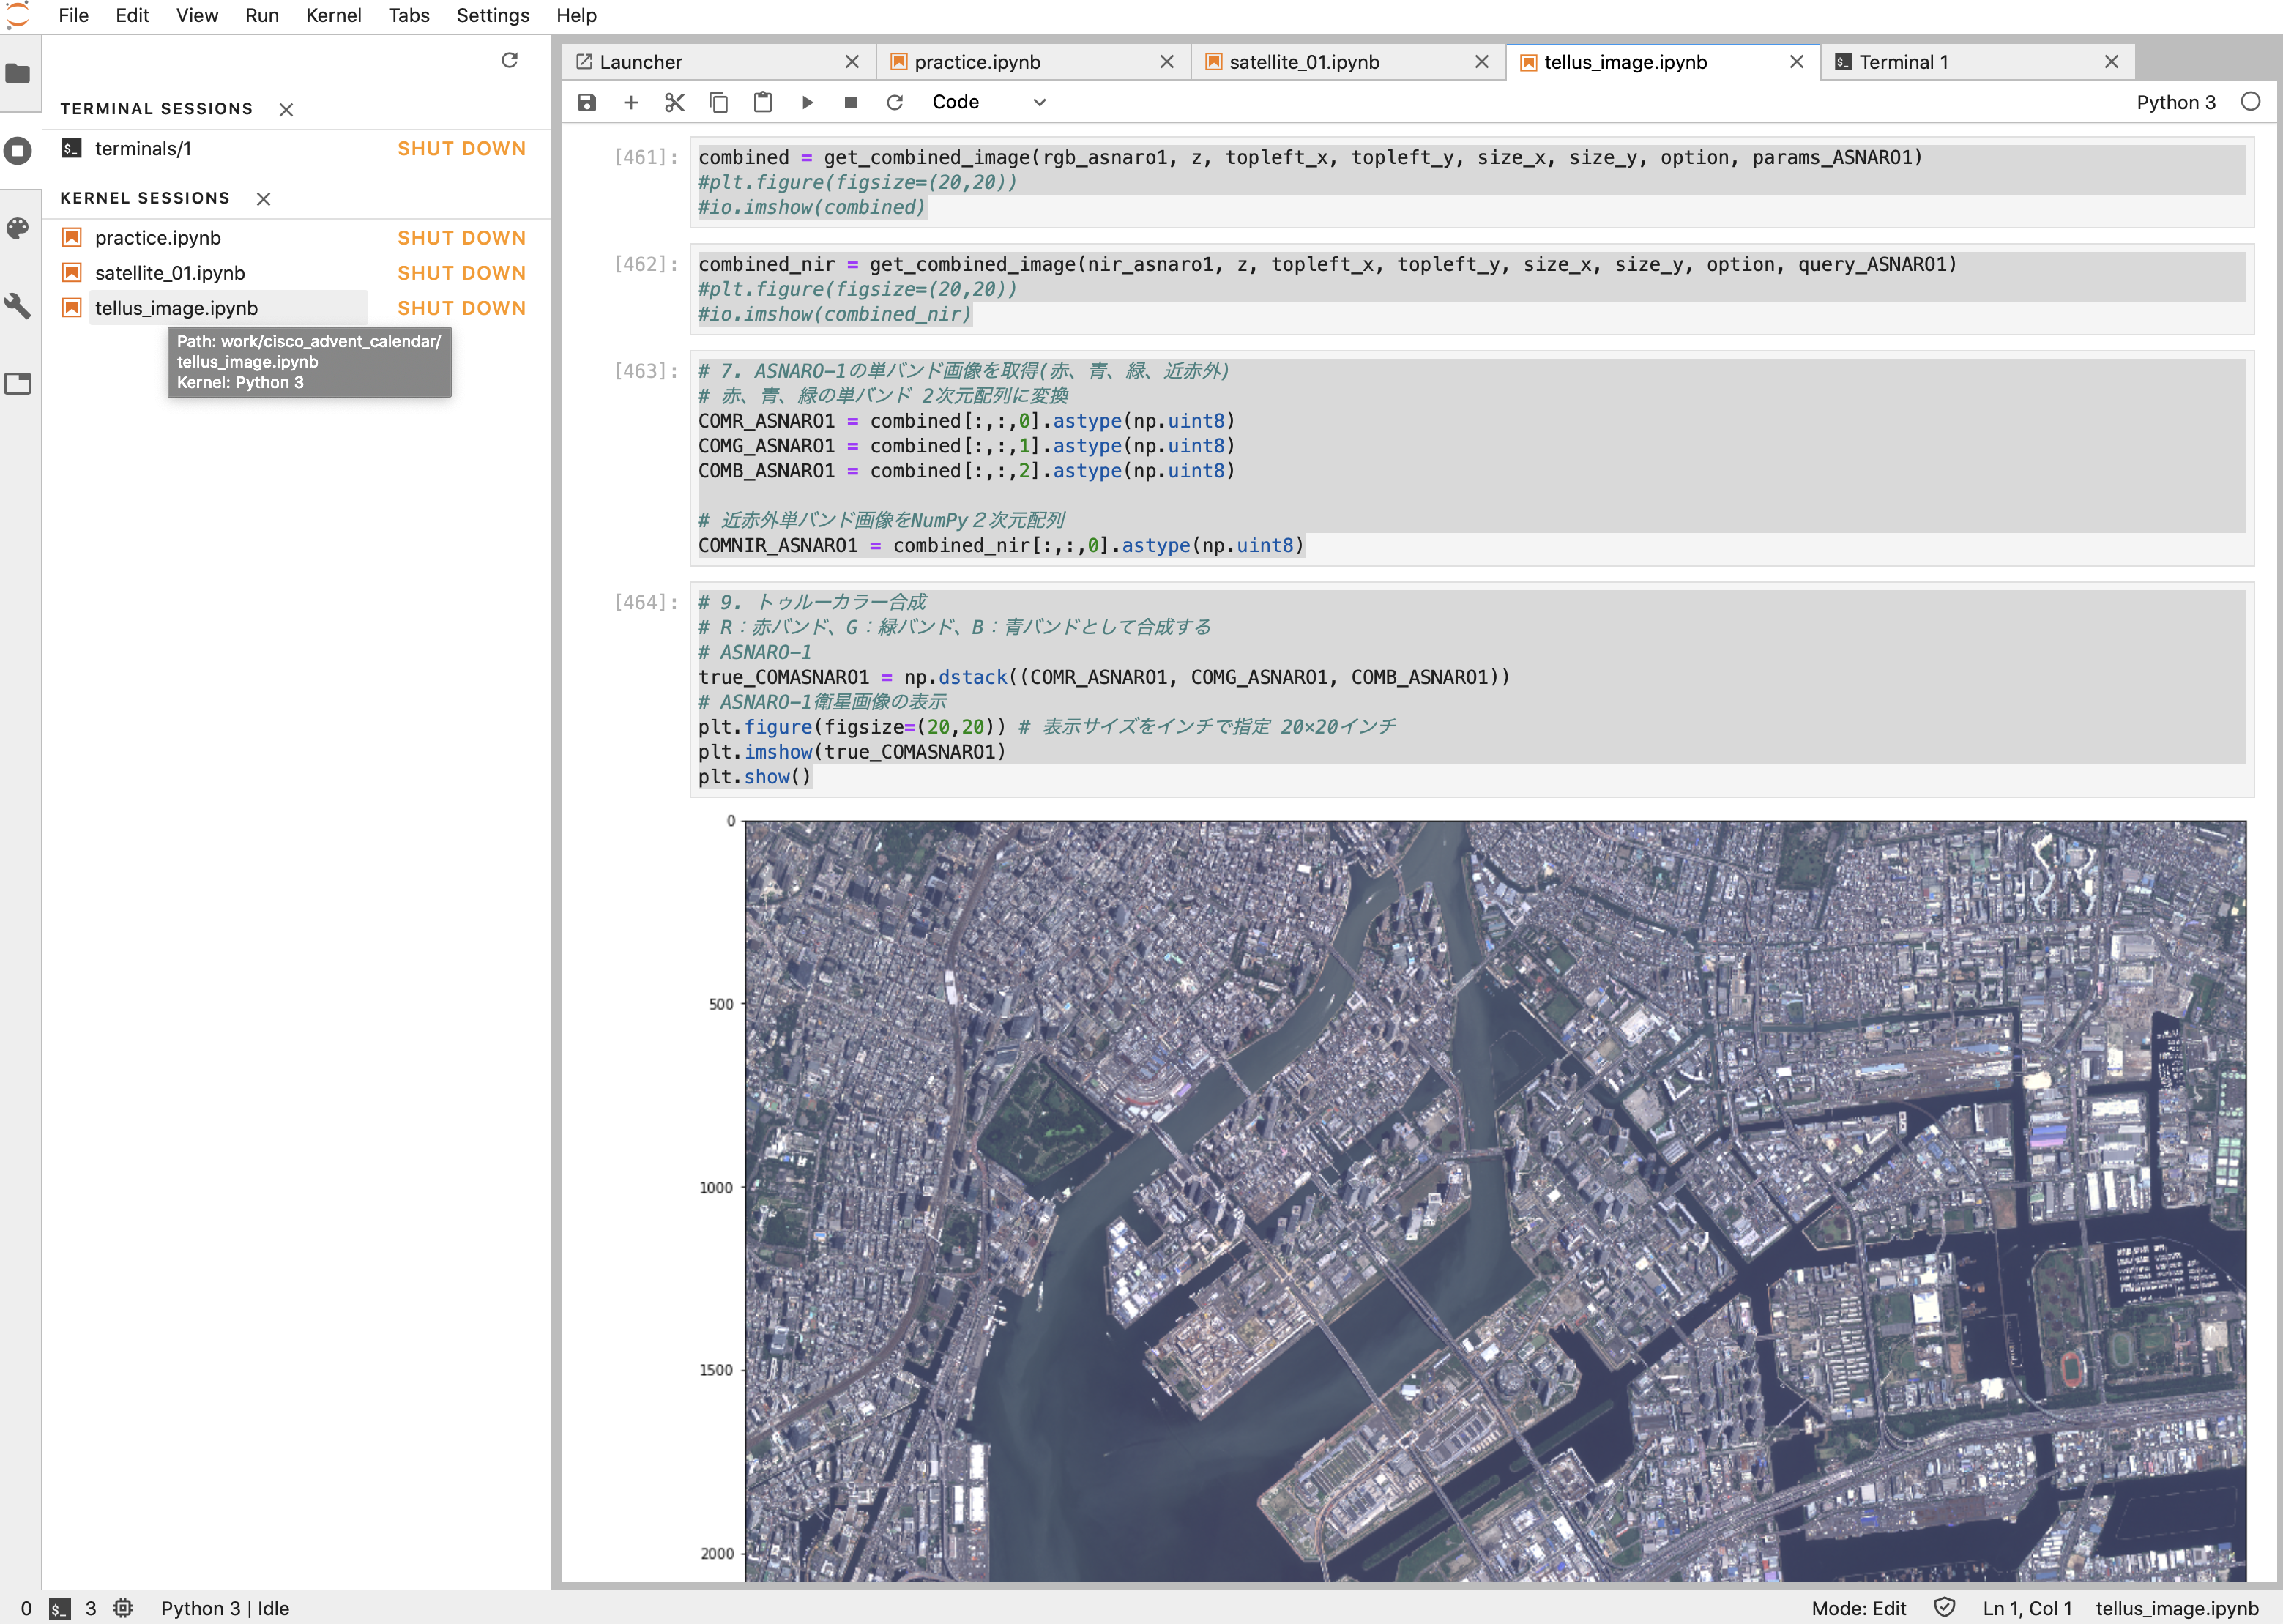Open the Running sessions sidebar icon
This screenshot has height=1624, width=2283.
pos(18,151)
